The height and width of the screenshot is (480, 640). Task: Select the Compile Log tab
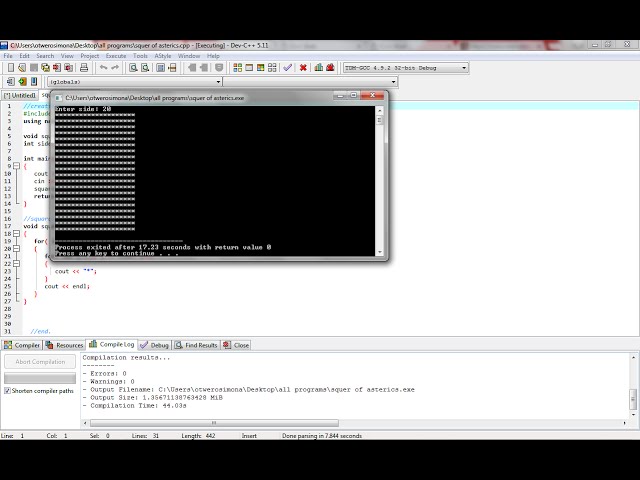[x=111, y=344]
